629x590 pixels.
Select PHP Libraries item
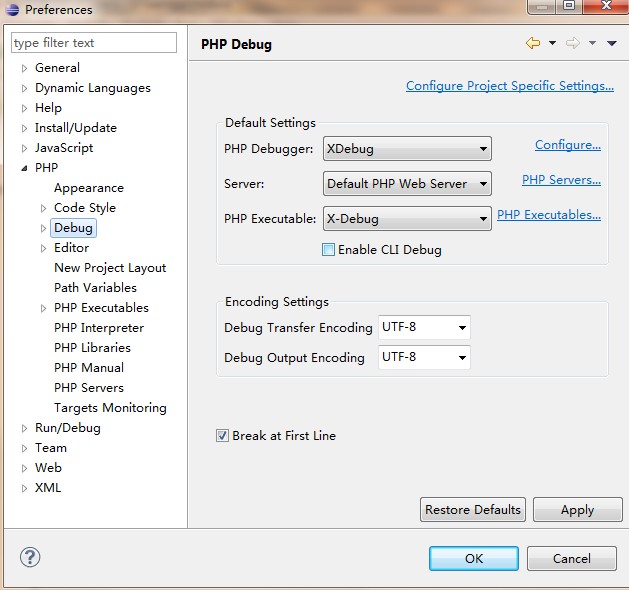point(92,347)
